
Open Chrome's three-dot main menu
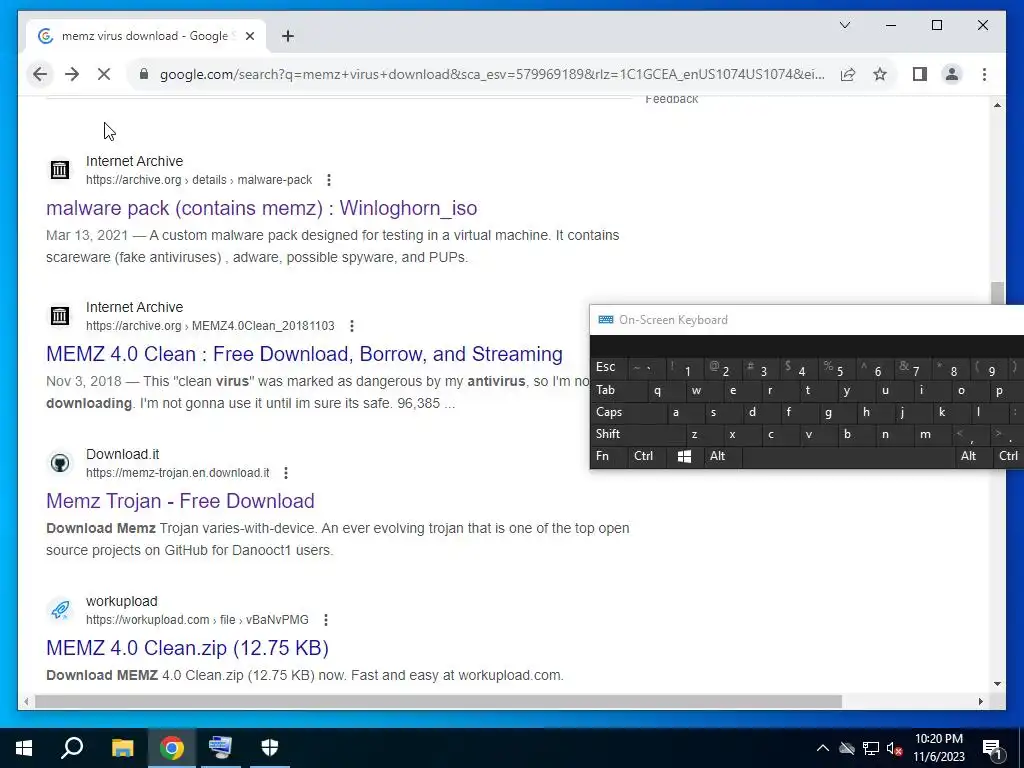pyautogui.click(x=984, y=74)
